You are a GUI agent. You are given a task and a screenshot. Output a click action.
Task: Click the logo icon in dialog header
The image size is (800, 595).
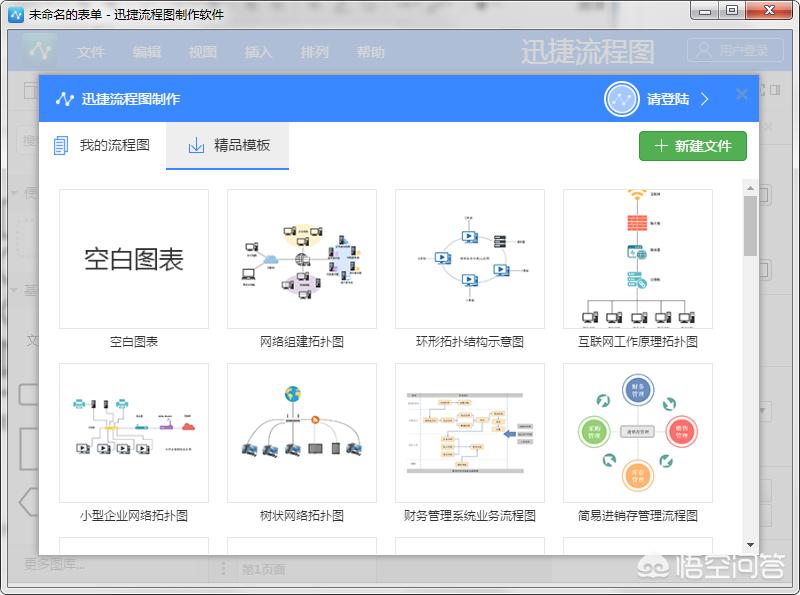click(65, 98)
